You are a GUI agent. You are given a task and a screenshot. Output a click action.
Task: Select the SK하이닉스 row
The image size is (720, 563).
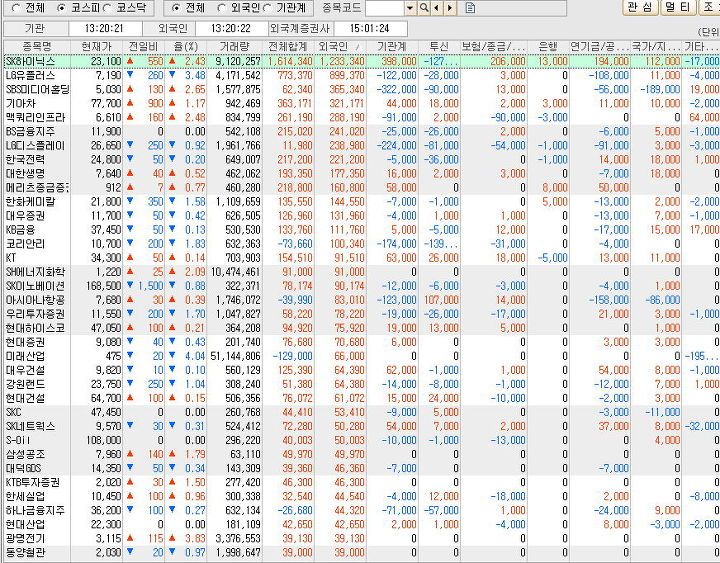[x=362, y=61]
